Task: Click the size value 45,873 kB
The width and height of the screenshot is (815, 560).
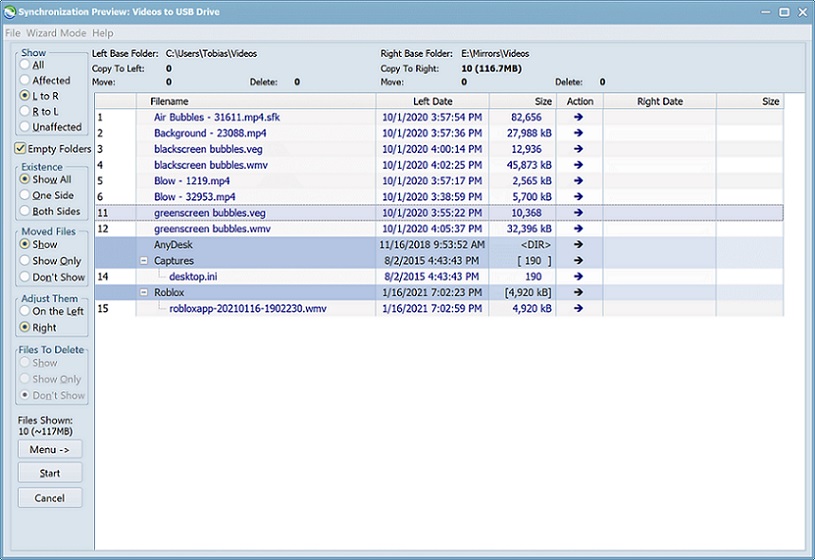Action: [x=529, y=165]
